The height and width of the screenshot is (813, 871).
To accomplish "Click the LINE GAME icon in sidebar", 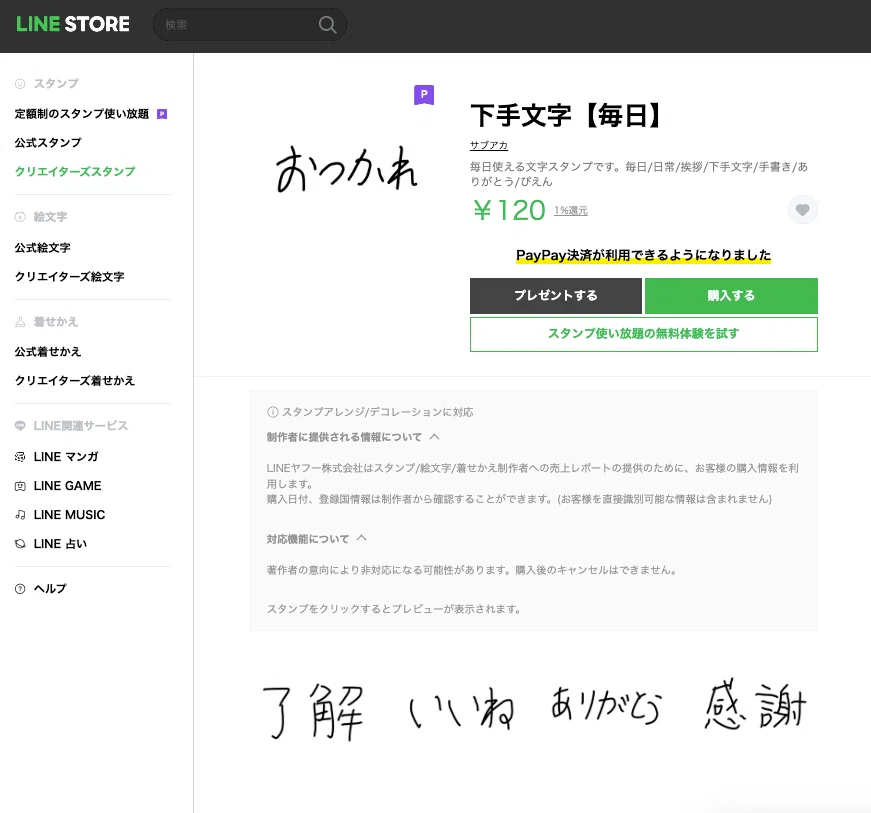I will click(20, 486).
